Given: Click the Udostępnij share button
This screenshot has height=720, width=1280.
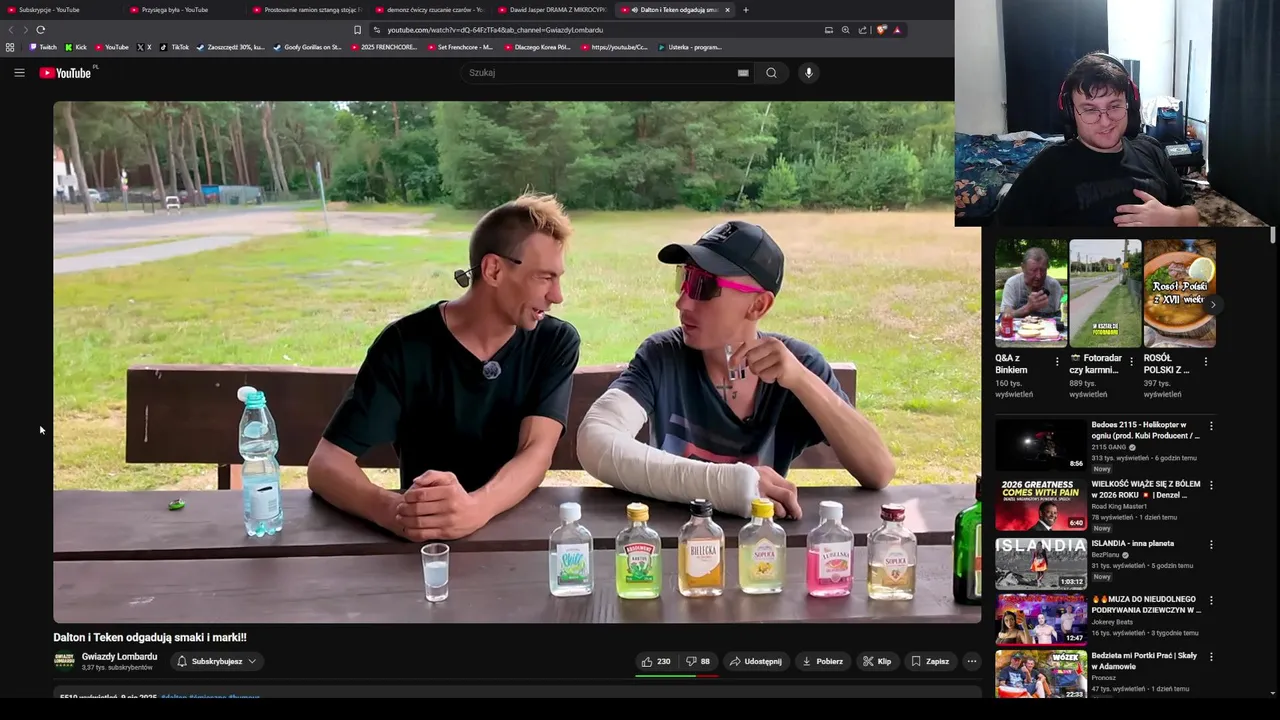Looking at the screenshot, I should click(756, 661).
